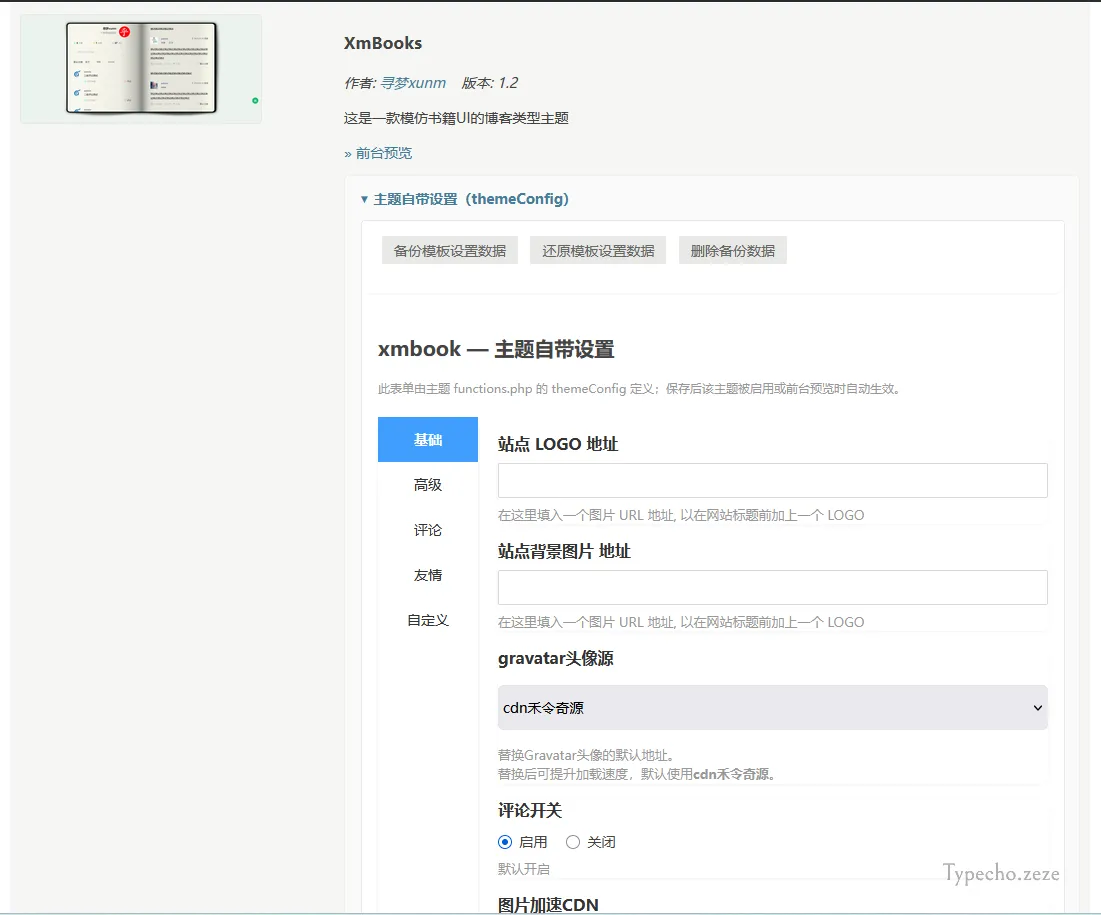
Task: Open the 评论 settings tab
Action: (428, 530)
